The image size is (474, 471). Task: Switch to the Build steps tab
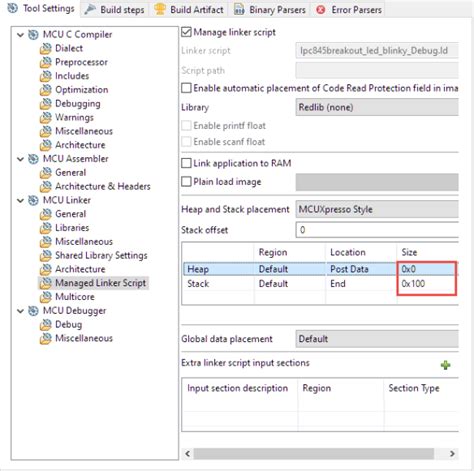[114, 9]
